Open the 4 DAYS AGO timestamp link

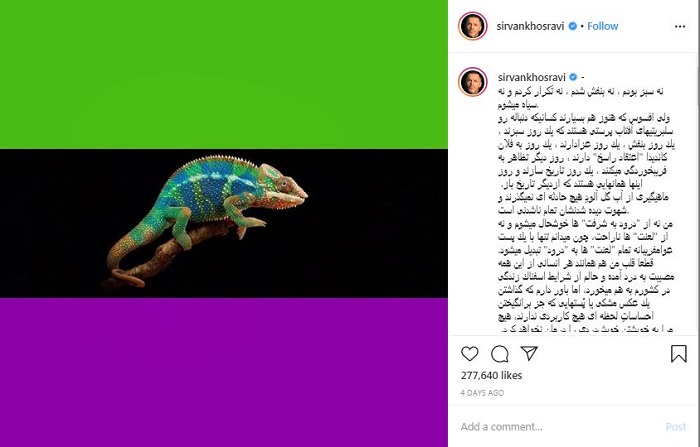coord(482,393)
